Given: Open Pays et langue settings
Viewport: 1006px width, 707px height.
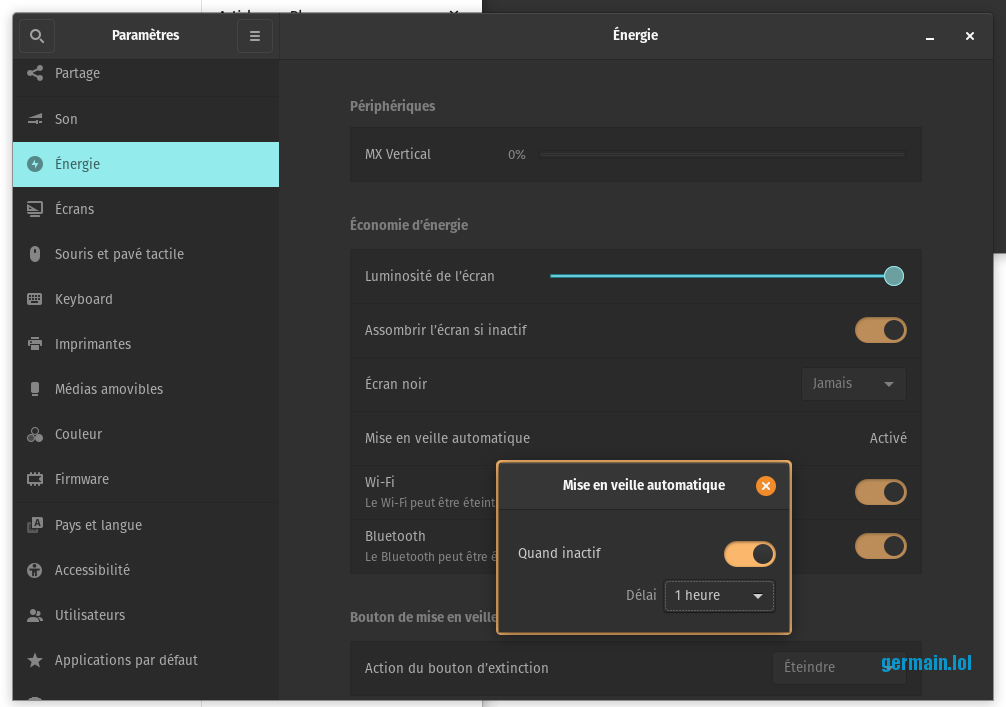Looking at the screenshot, I should [146, 525].
